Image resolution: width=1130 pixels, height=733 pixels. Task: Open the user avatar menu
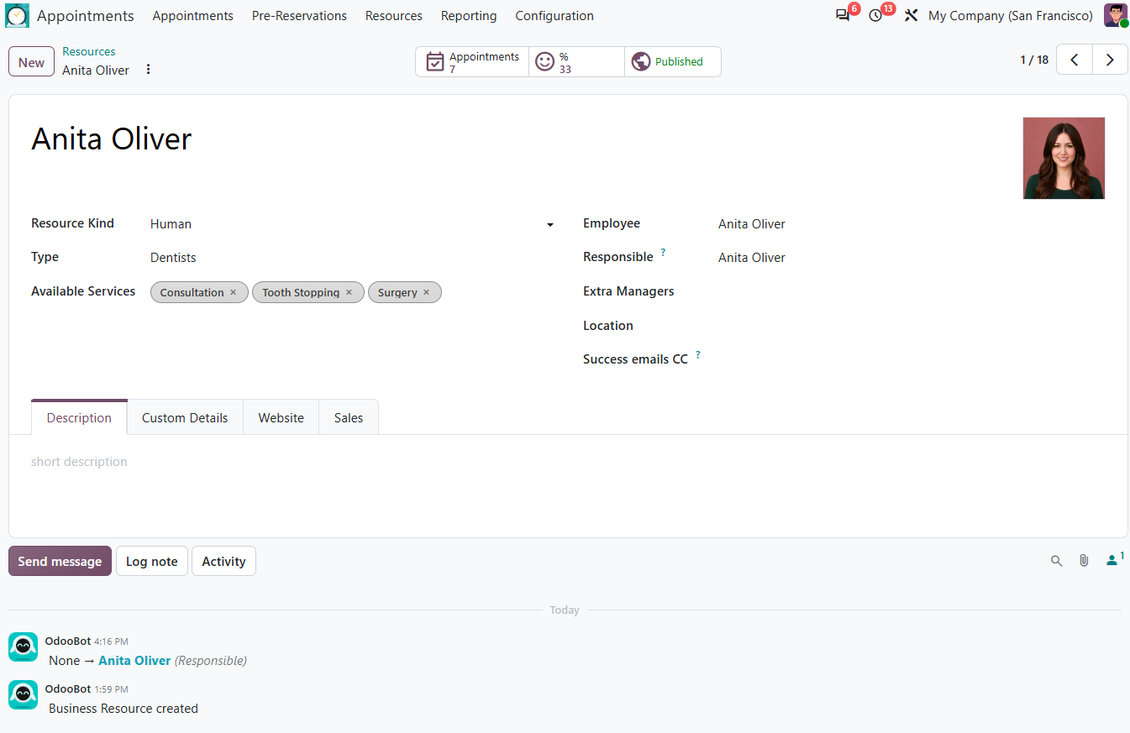point(1116,15)
